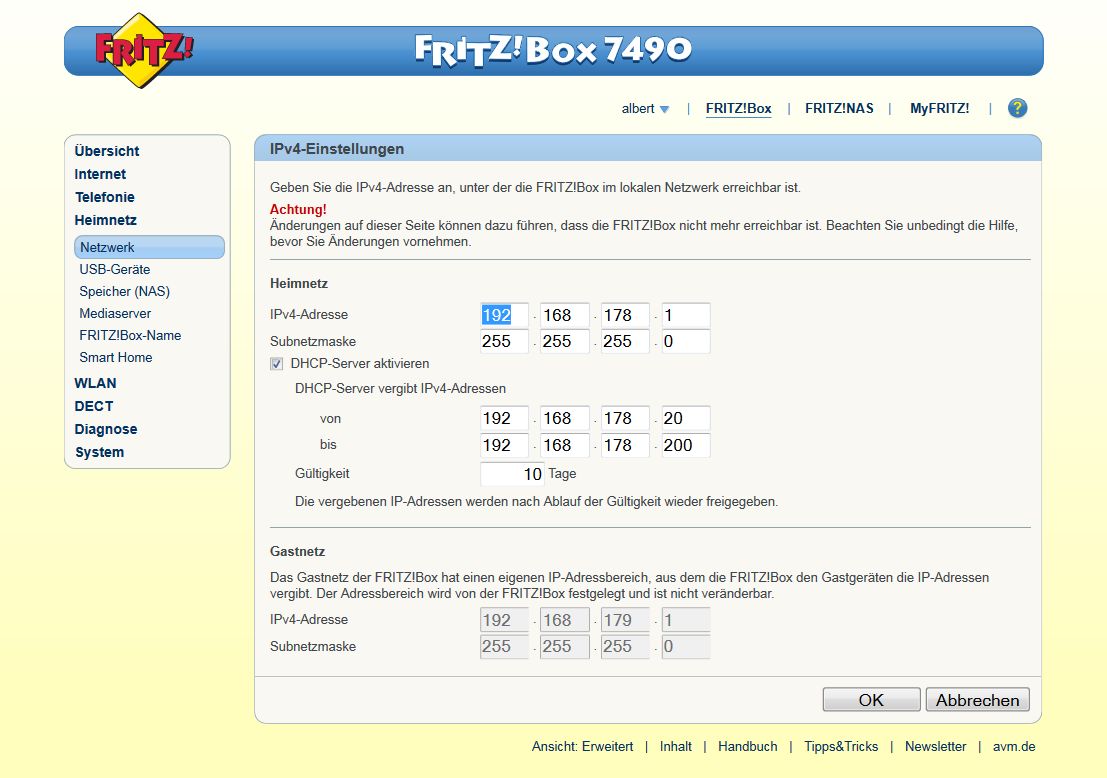Select the Heimnetz menu
This screenshot has width=1107, height=778.
click(106, 220)
